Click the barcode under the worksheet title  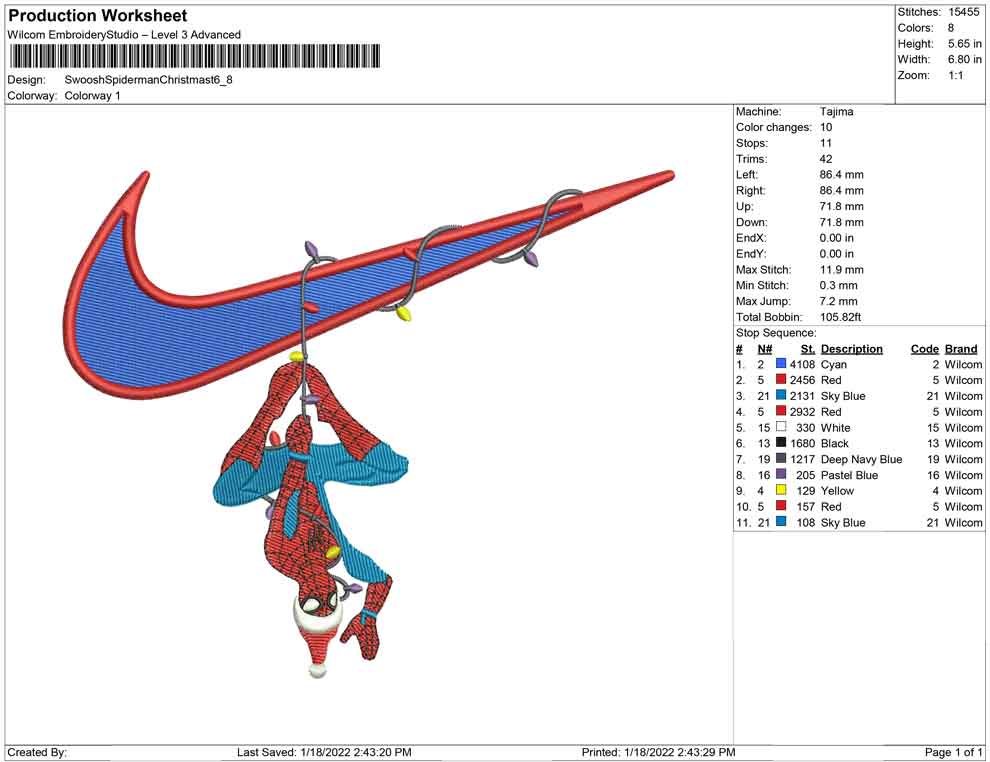pyautogui.click(x=195, y=56)
